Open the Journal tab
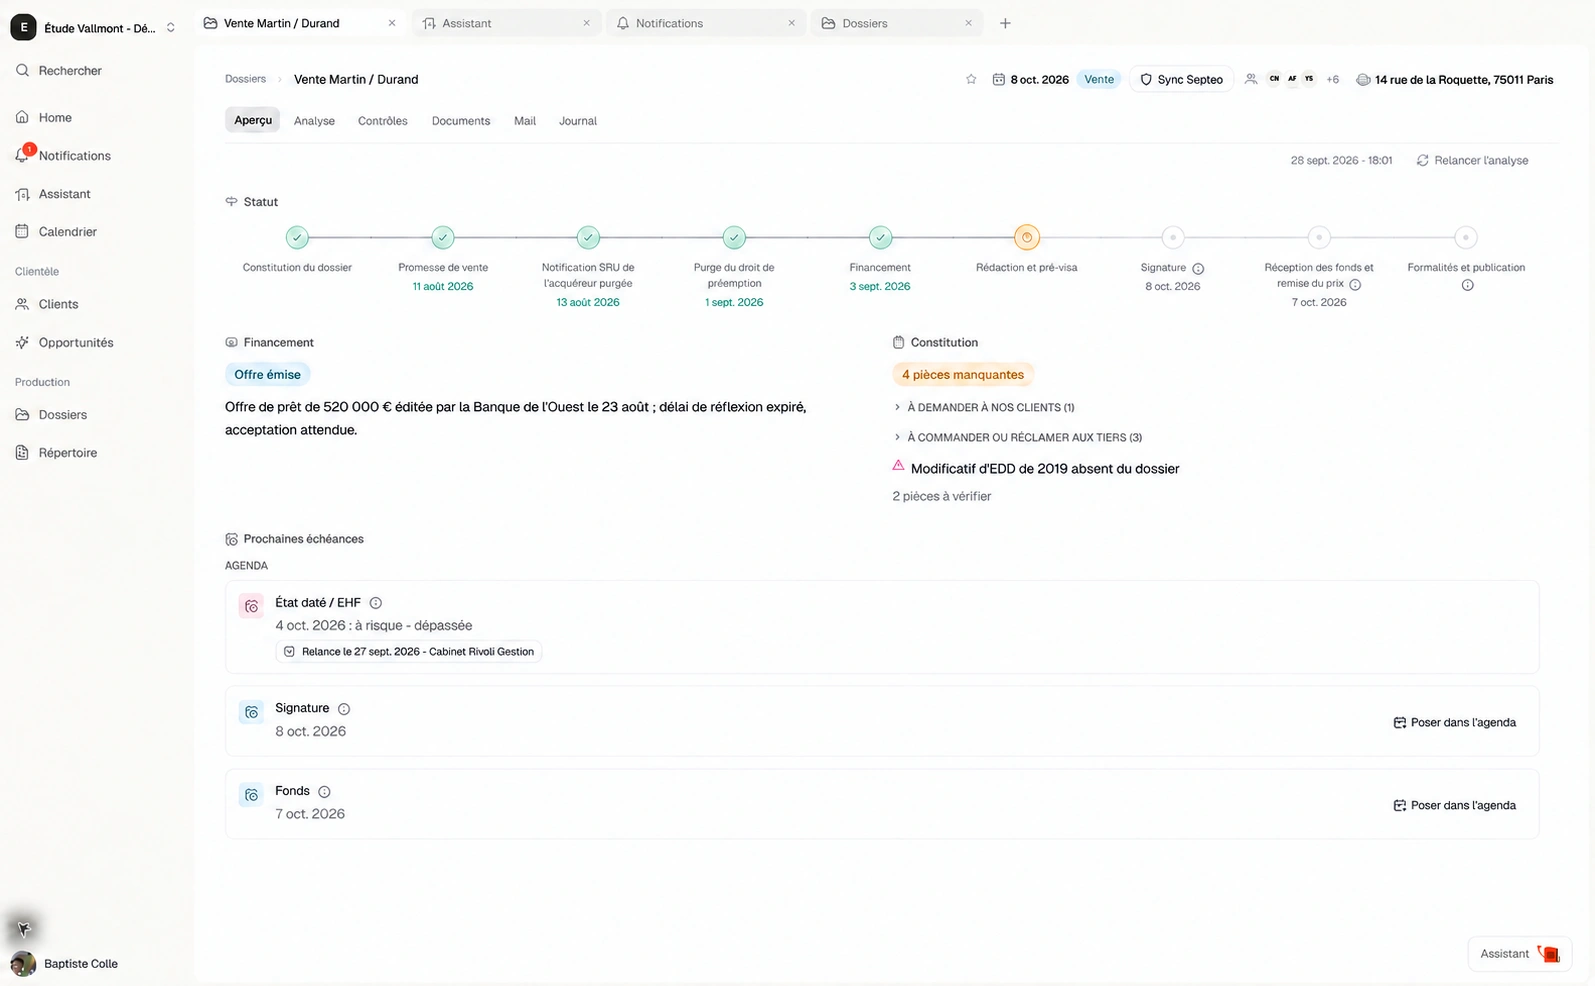 (x=578, y=121)
